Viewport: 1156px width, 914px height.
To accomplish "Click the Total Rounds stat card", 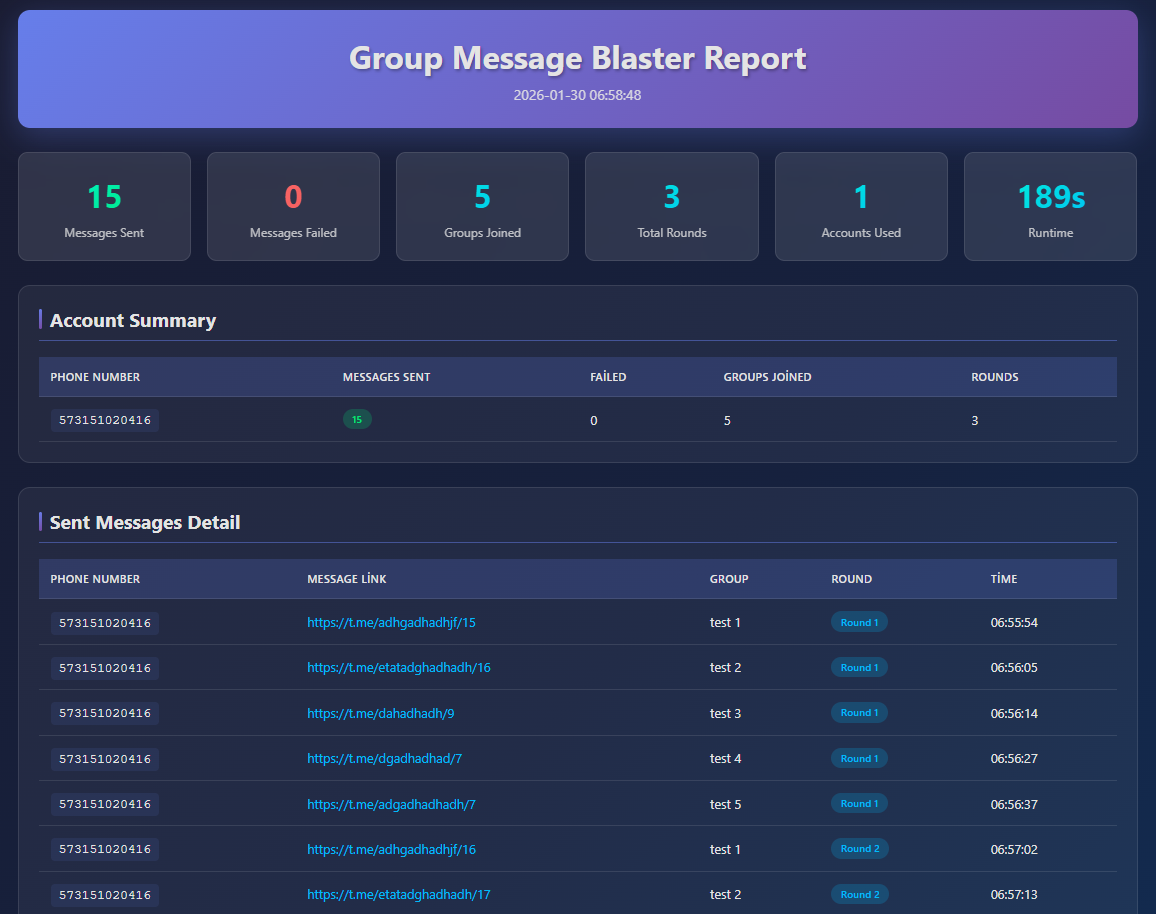I will click(x=671, y=206).
